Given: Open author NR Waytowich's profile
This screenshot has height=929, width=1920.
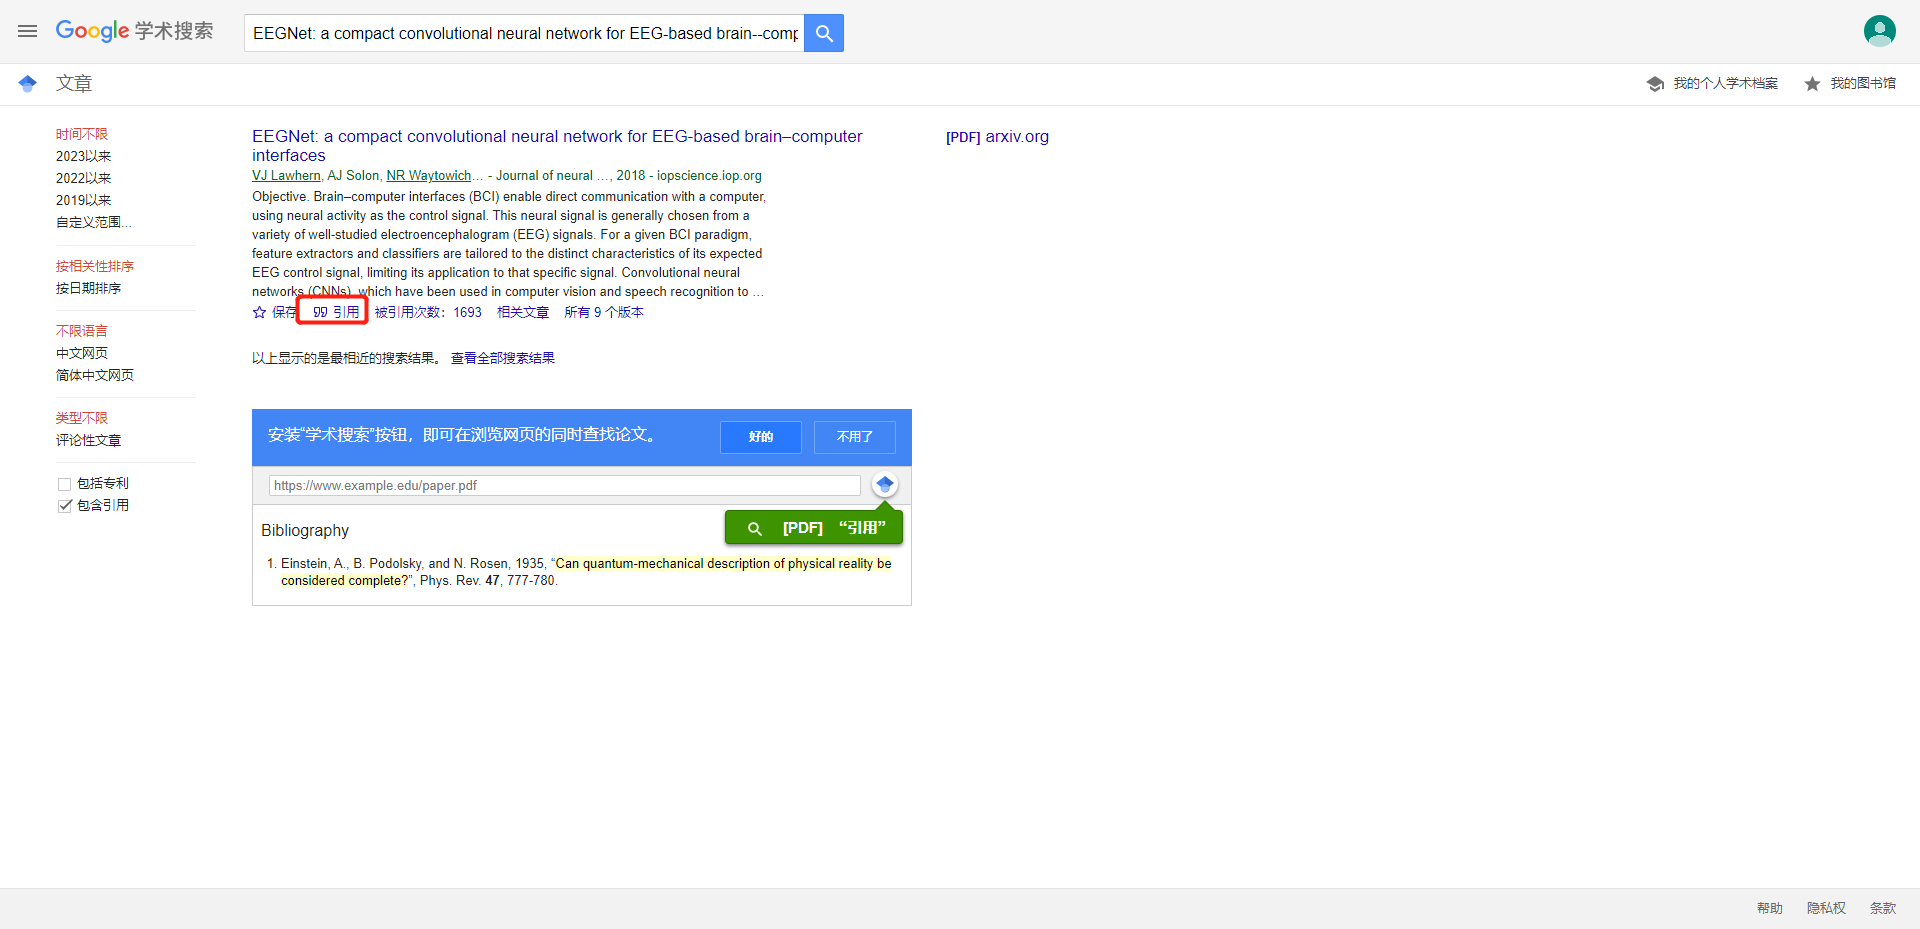Looking at the screenshot, I should point(429,176).
